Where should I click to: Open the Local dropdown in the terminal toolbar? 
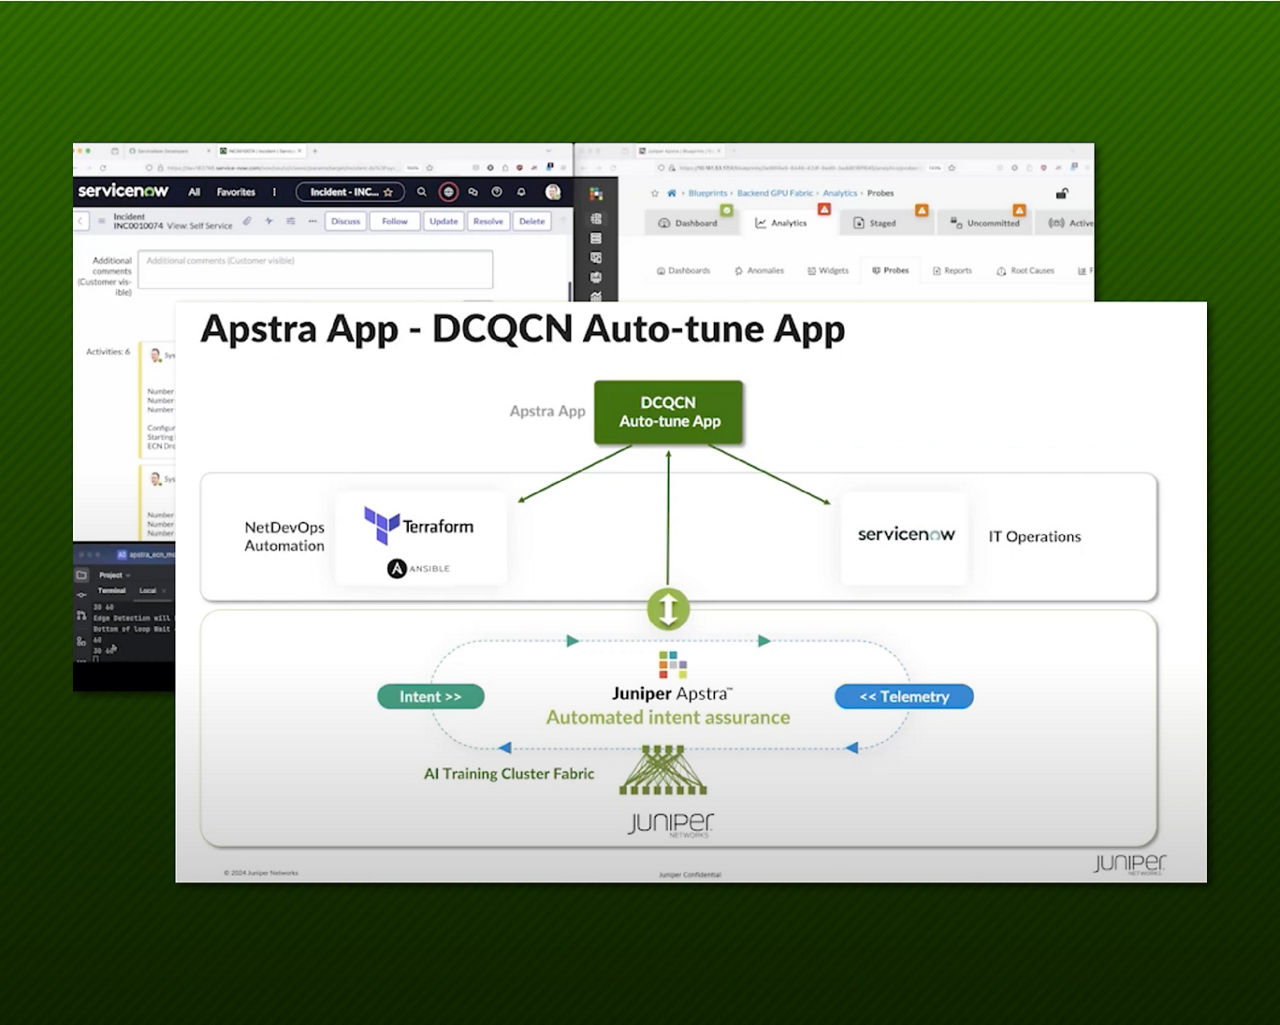pos(148,590)
